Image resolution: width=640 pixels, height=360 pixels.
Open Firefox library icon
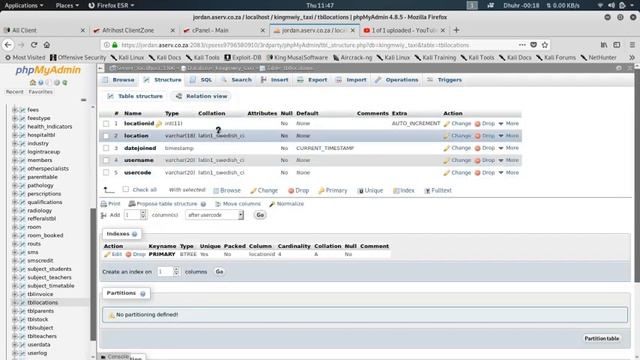click(604, 45)
